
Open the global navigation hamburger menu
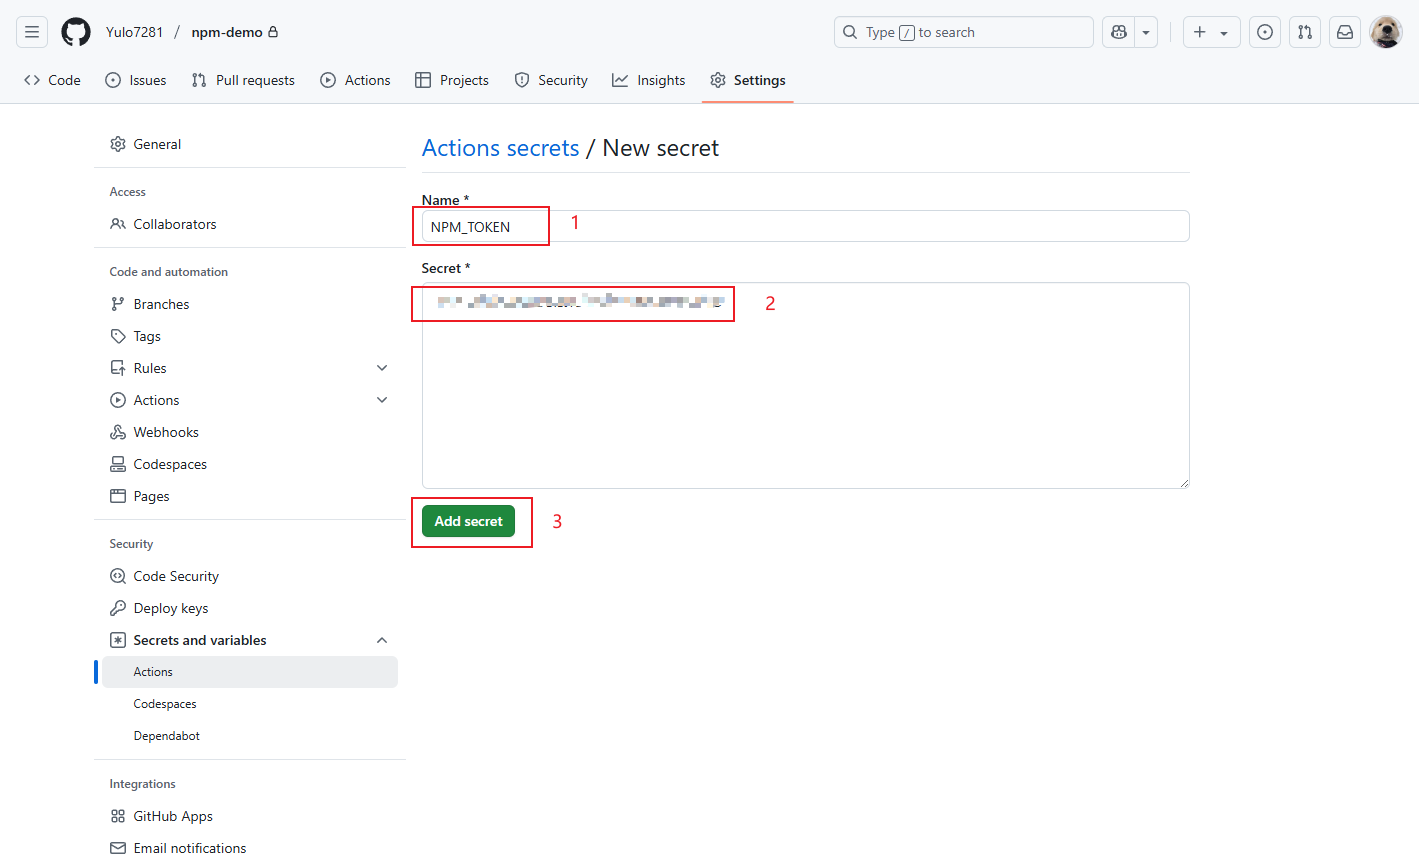pyautogui.click(x=31, y=31)
